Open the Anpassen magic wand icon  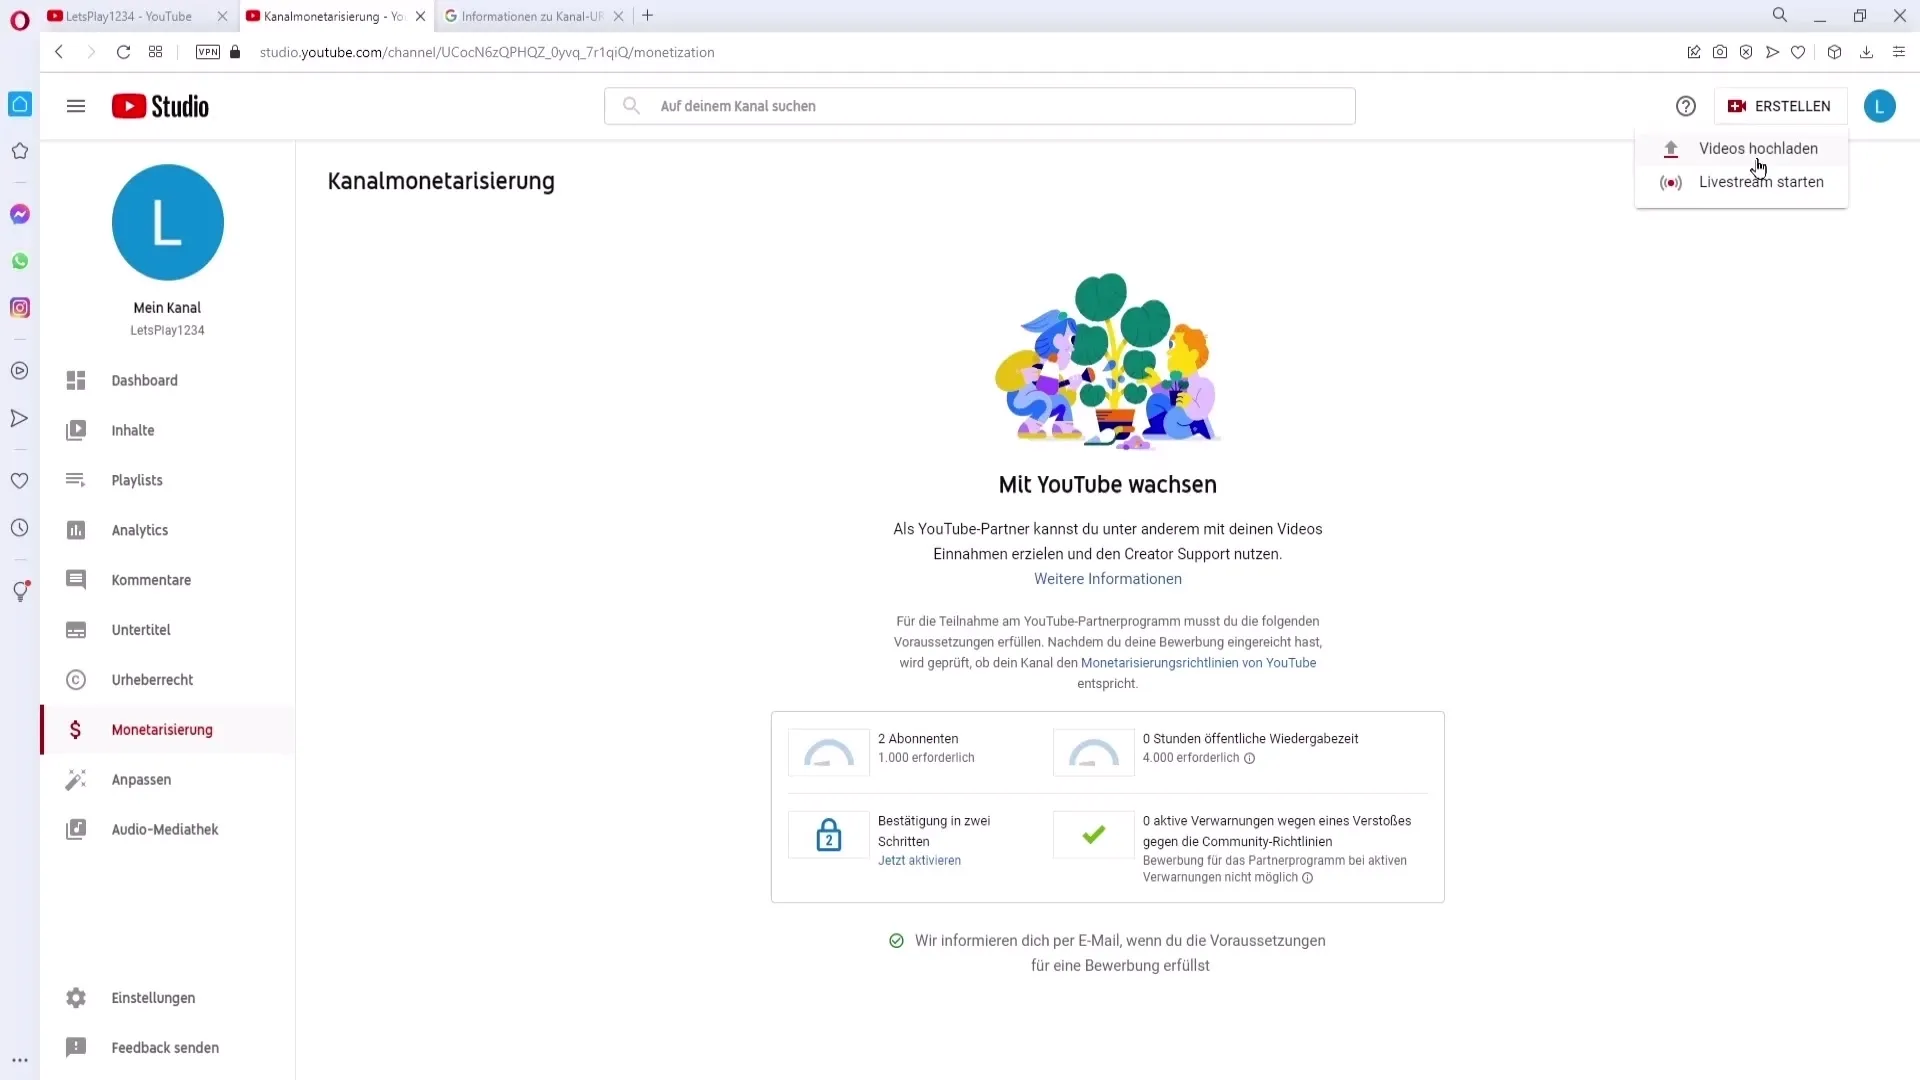coord(76,780)
